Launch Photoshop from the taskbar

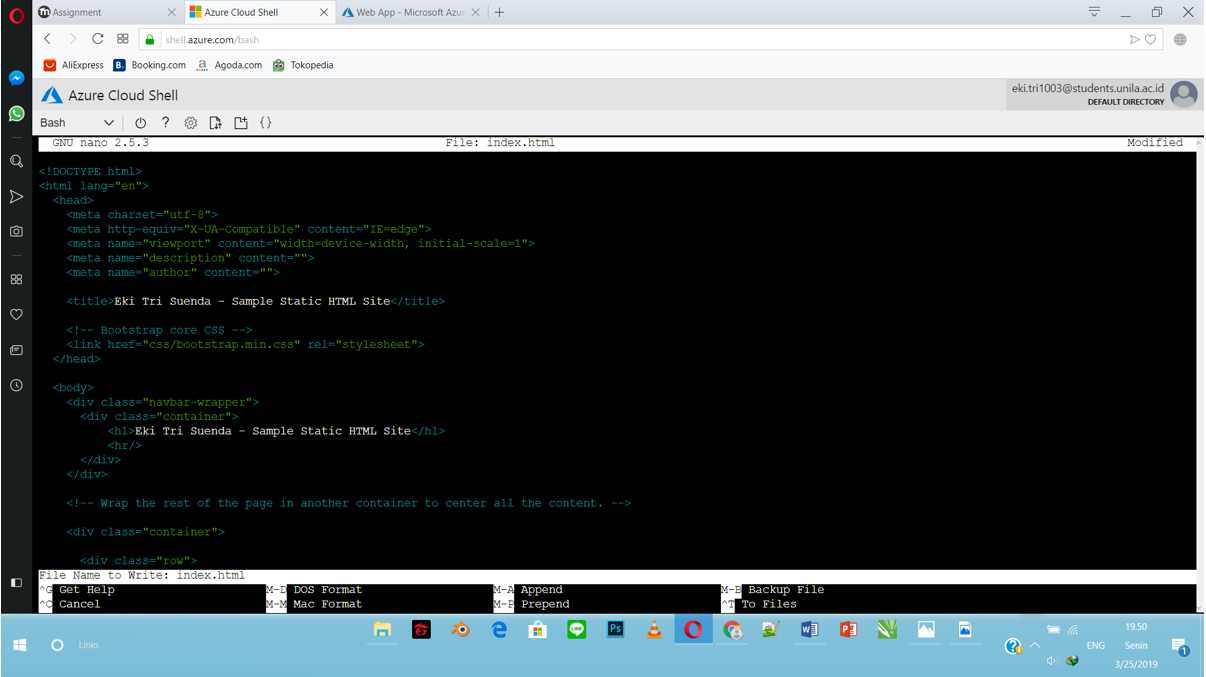click(614, 630)
